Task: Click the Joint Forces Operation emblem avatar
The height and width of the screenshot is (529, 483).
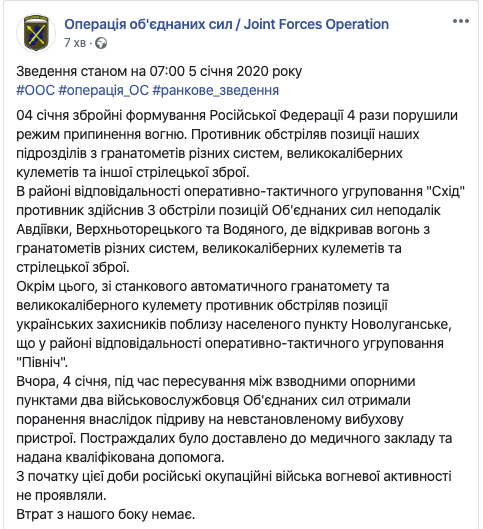Action: (x=36, y=33)
